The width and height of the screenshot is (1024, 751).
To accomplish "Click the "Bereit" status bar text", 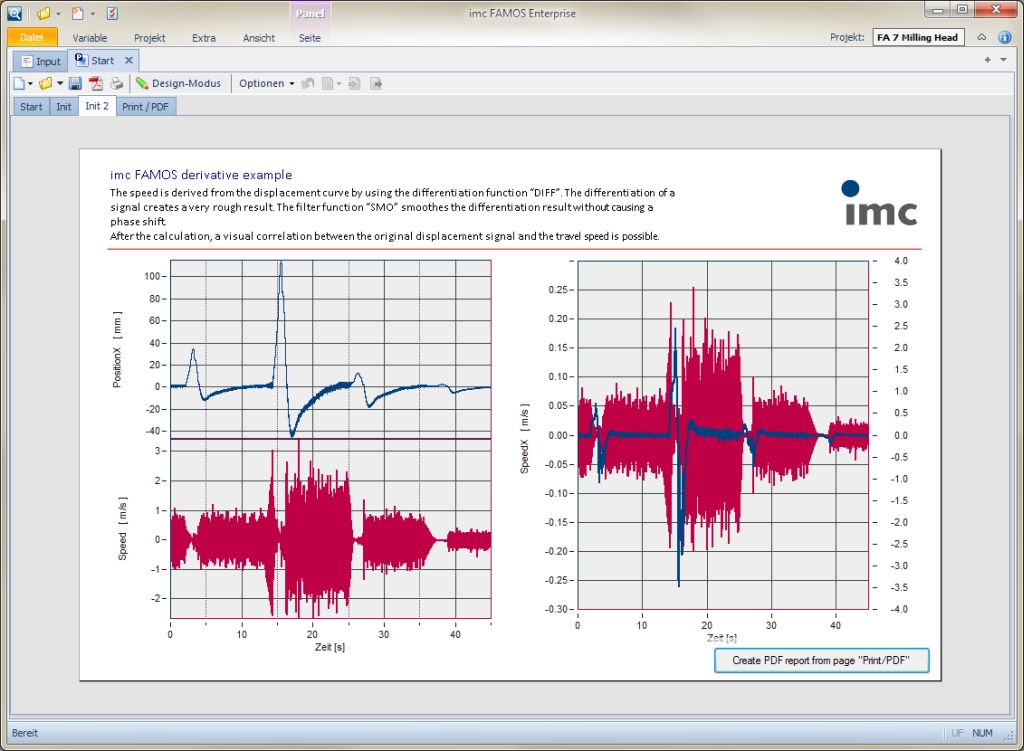I will (x=25, y=733).
